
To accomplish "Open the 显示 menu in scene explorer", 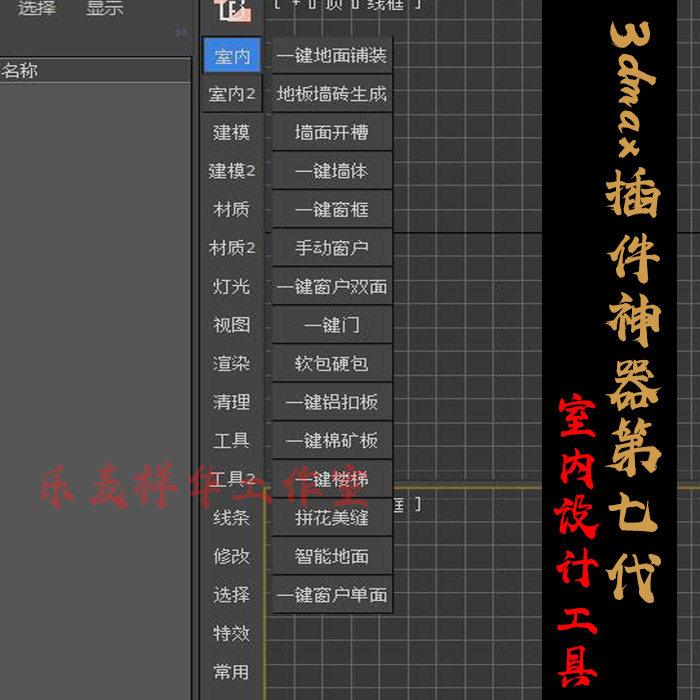I will [104, 8].
